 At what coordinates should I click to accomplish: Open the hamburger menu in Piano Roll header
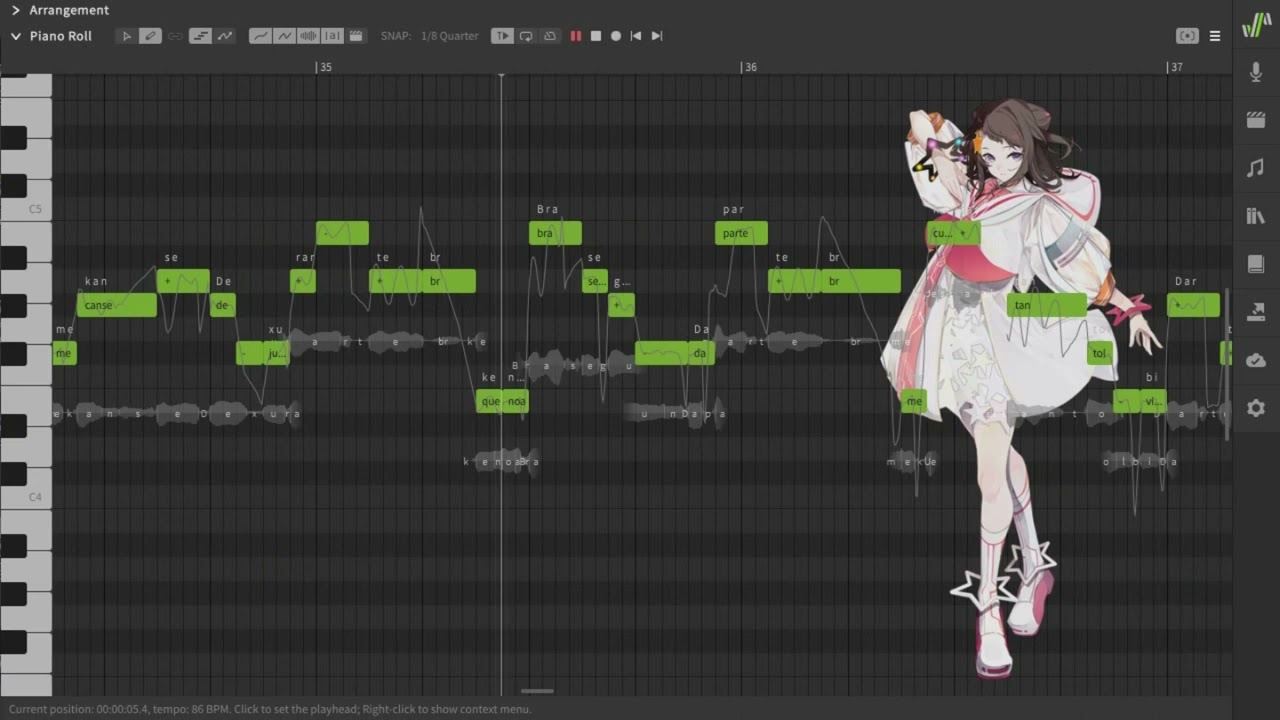coord(1215,36)
